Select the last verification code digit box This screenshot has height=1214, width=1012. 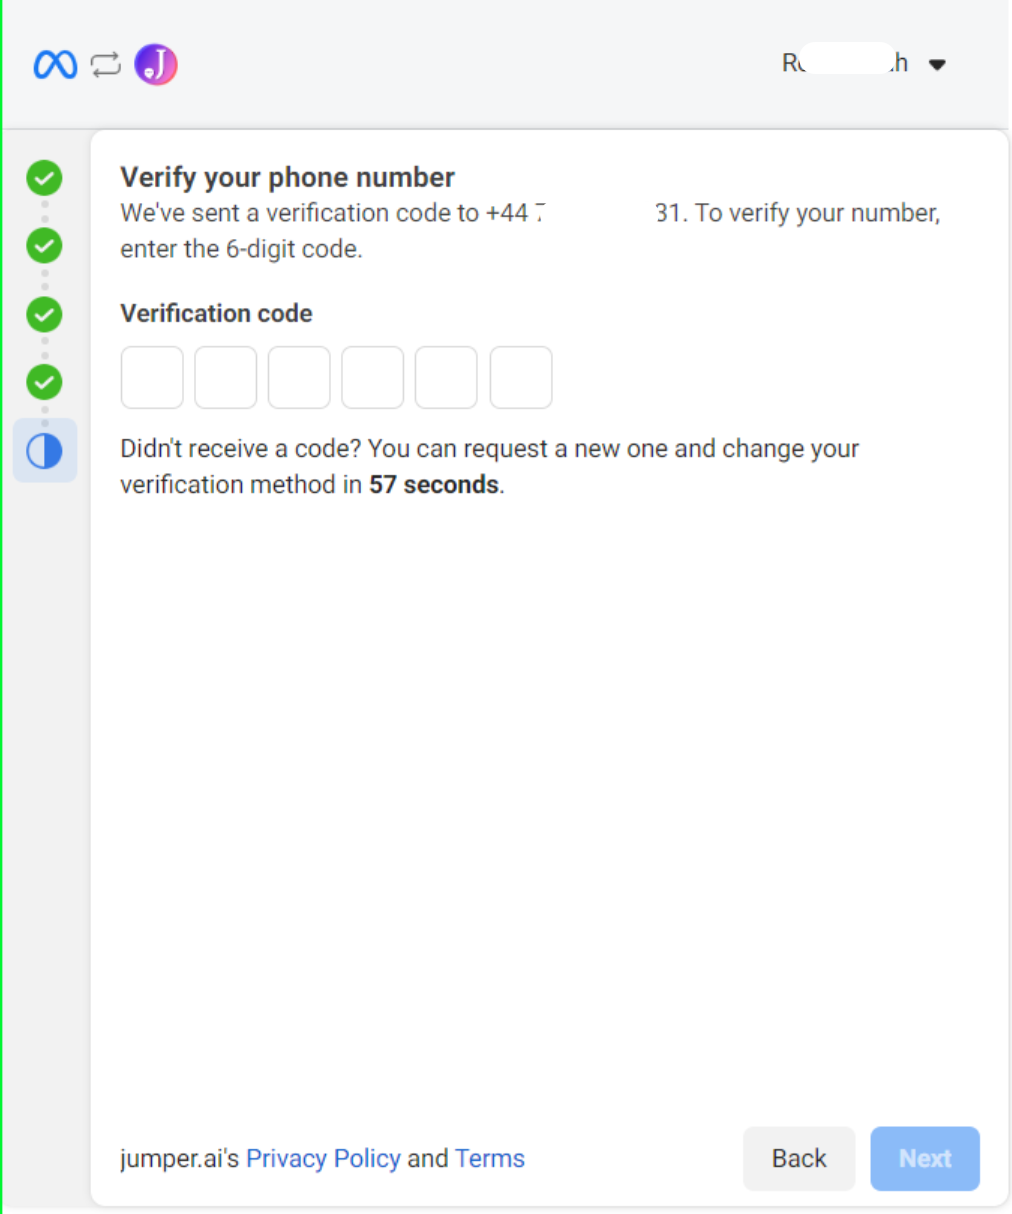520,377
